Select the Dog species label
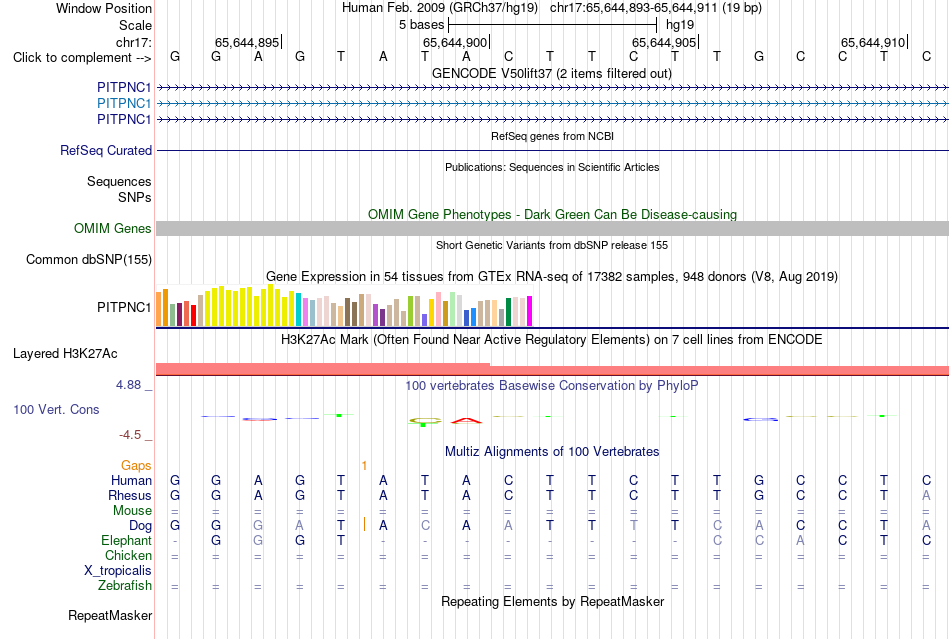Viewport: 950px width, 639px height. 140,526
